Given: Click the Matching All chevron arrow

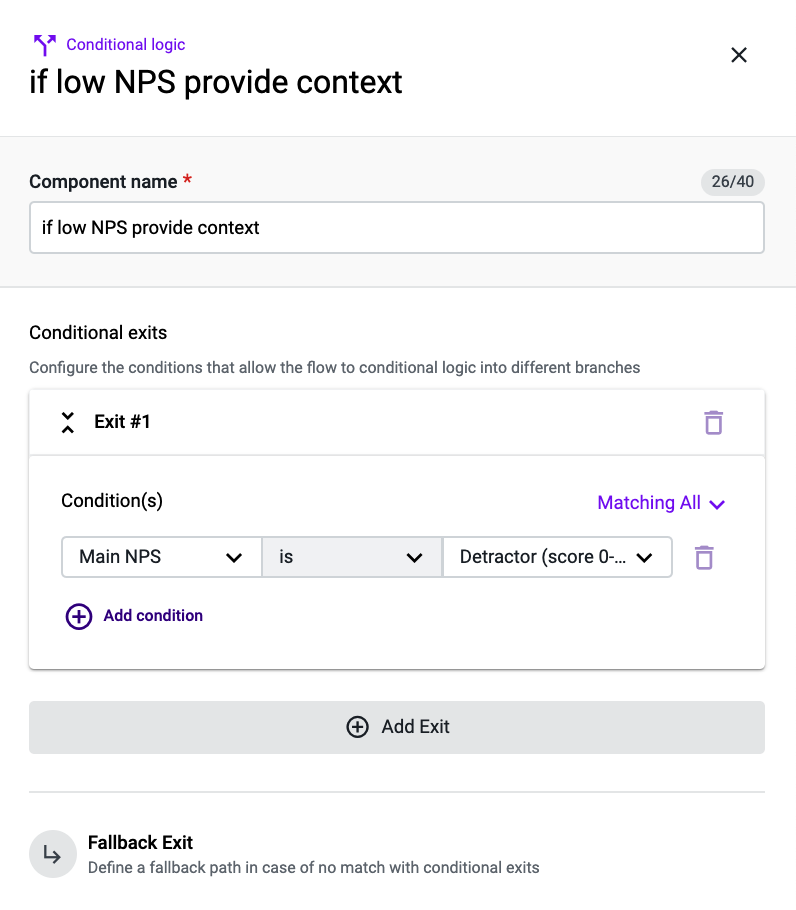Looking at the screenshot, I should [717, 504].
